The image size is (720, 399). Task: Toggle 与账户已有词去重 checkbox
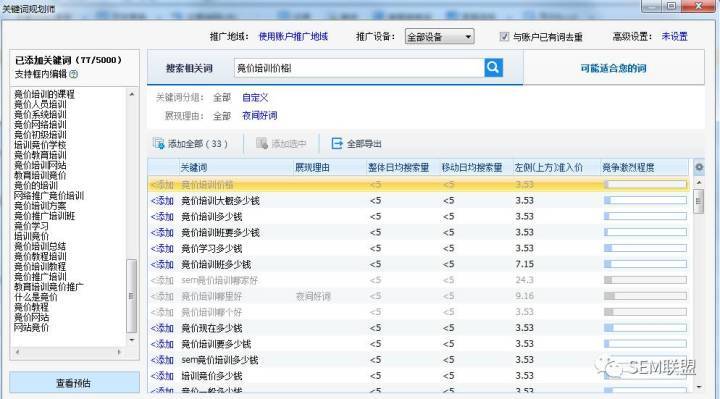pyautogui.click(x=504, y=36)
